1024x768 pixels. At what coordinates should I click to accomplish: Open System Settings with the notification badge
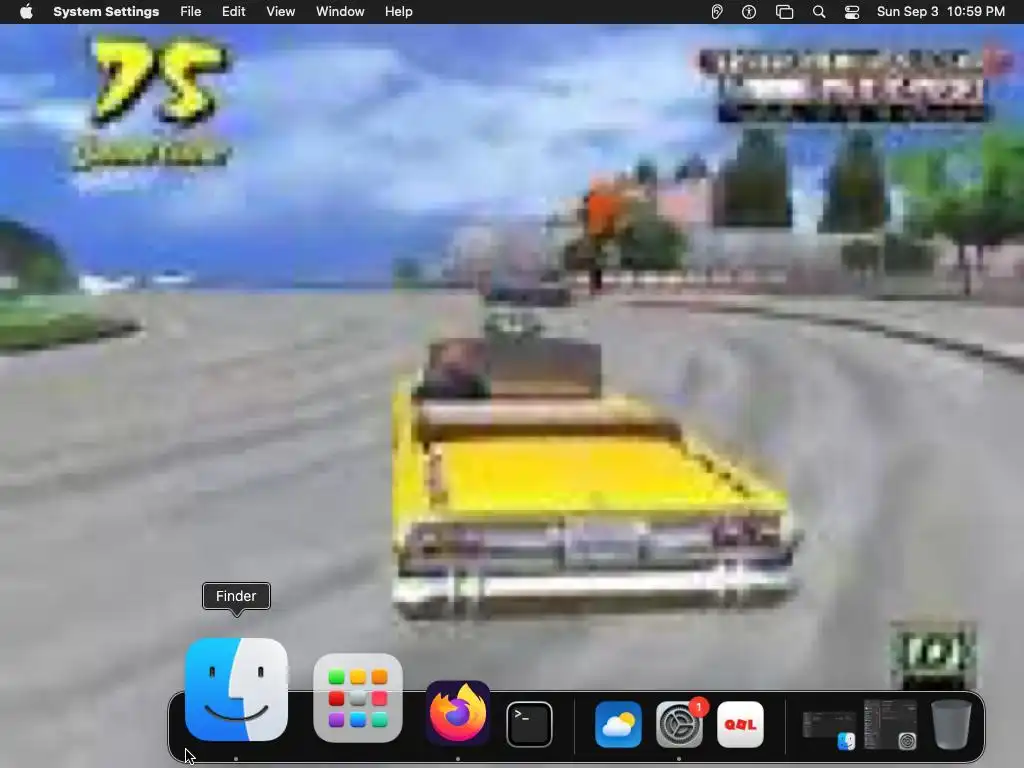679,724
